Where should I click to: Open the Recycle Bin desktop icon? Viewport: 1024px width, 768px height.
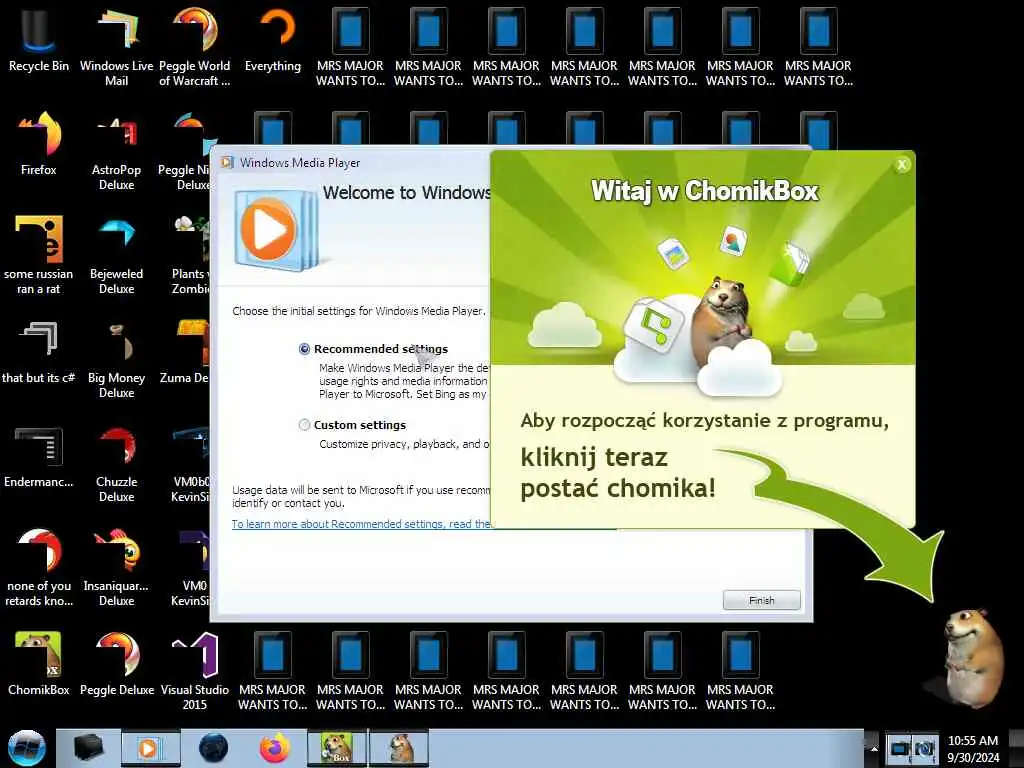[x=39, y=40]
